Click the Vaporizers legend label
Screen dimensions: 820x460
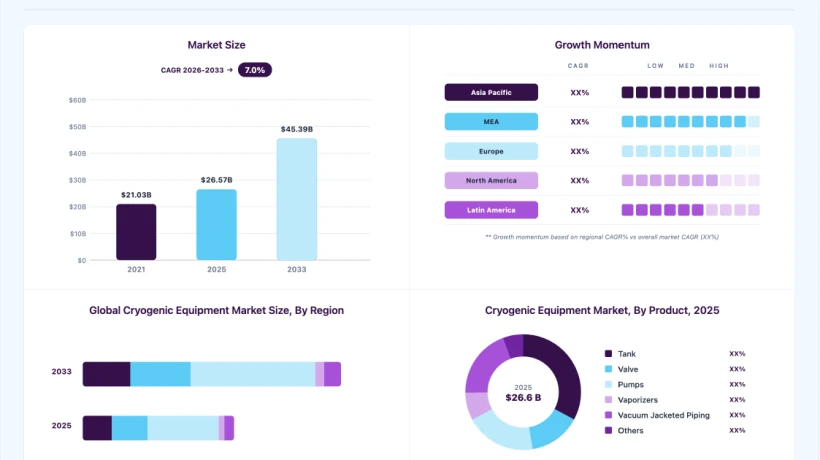tap(637, 400)
